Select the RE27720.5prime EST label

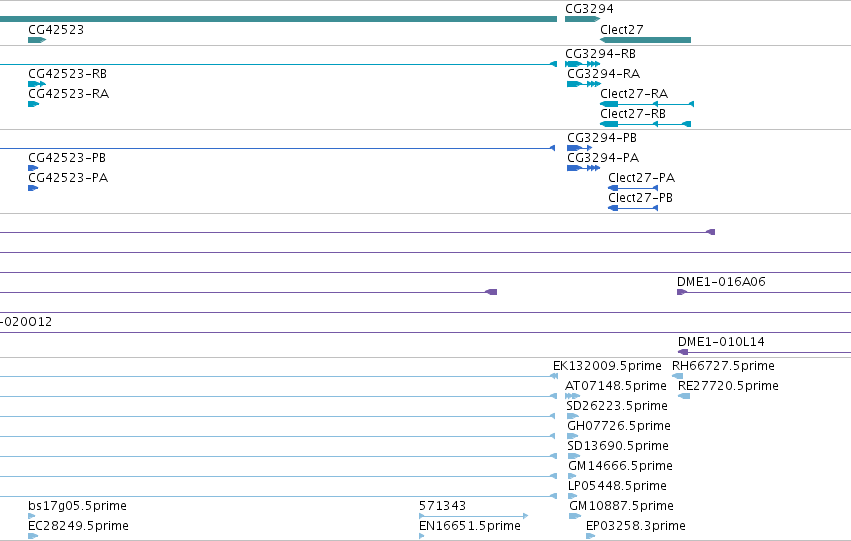tap(728, 386)
